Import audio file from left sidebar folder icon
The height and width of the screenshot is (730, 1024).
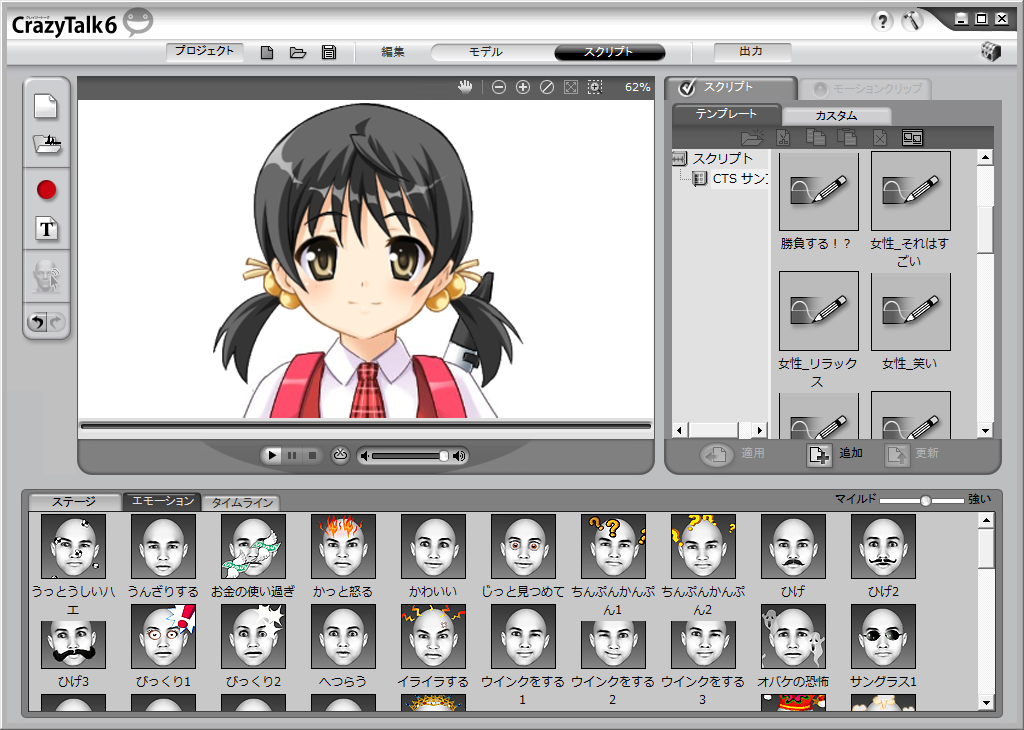point(47,144)
